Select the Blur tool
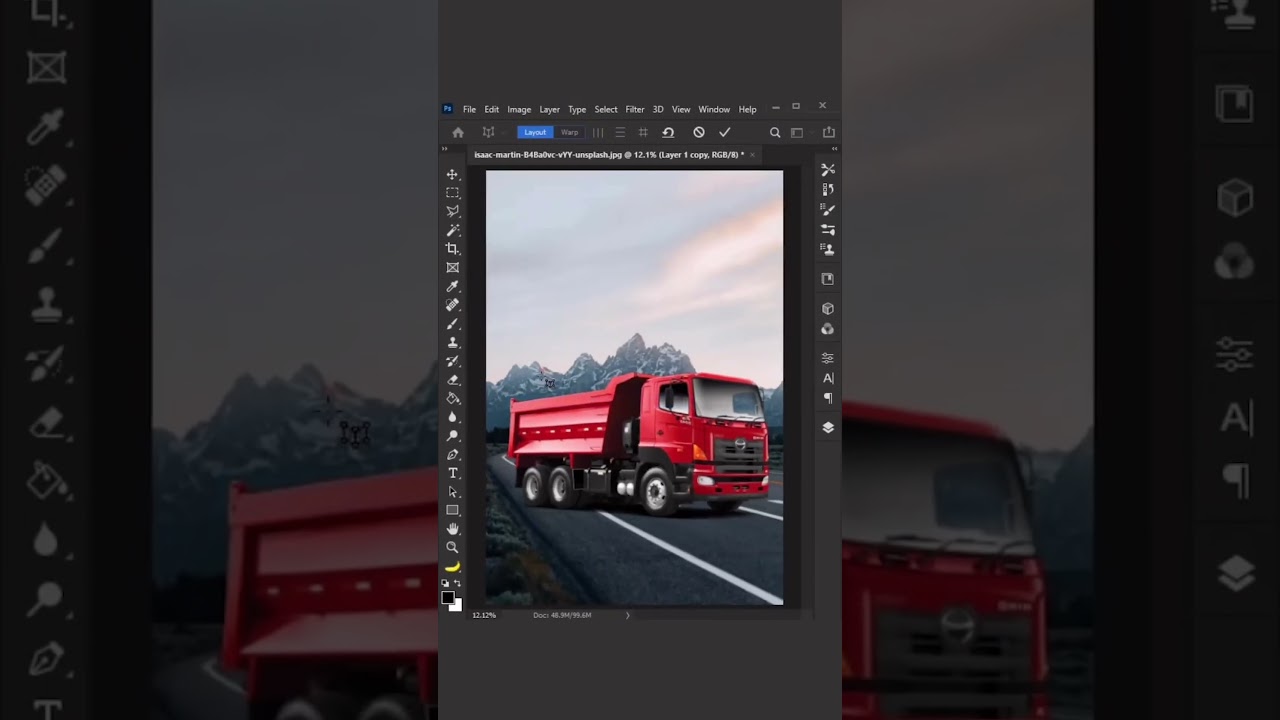The height and width of the screenshot is (720, 1280). pos(452,416)
